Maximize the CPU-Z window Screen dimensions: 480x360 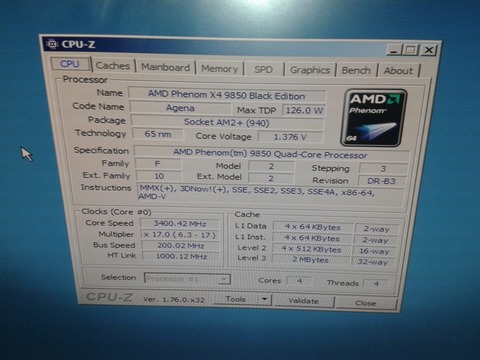coord(411,50)
